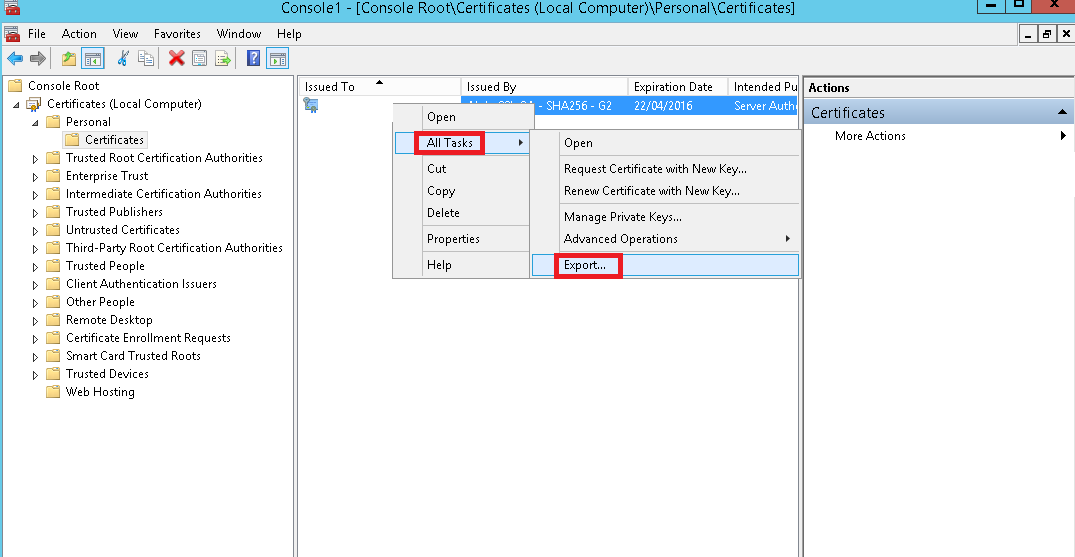This screenshot has width=1075, height=557.
Task: Click Properties in the context menu
Action: click(x=453, y=239)
